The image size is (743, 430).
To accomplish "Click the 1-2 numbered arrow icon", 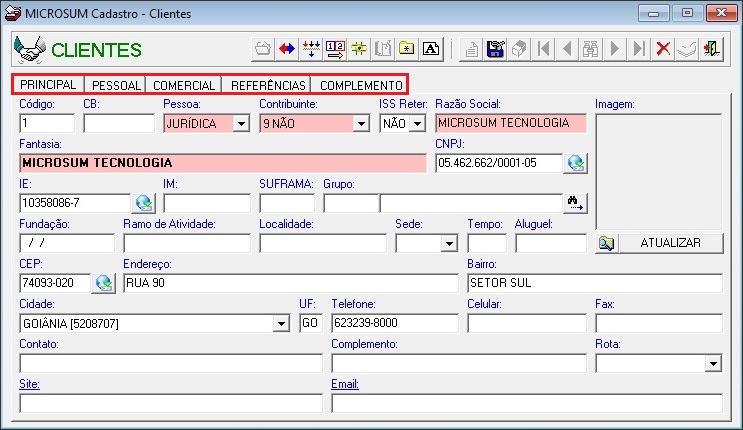I will tap(335, 49).
